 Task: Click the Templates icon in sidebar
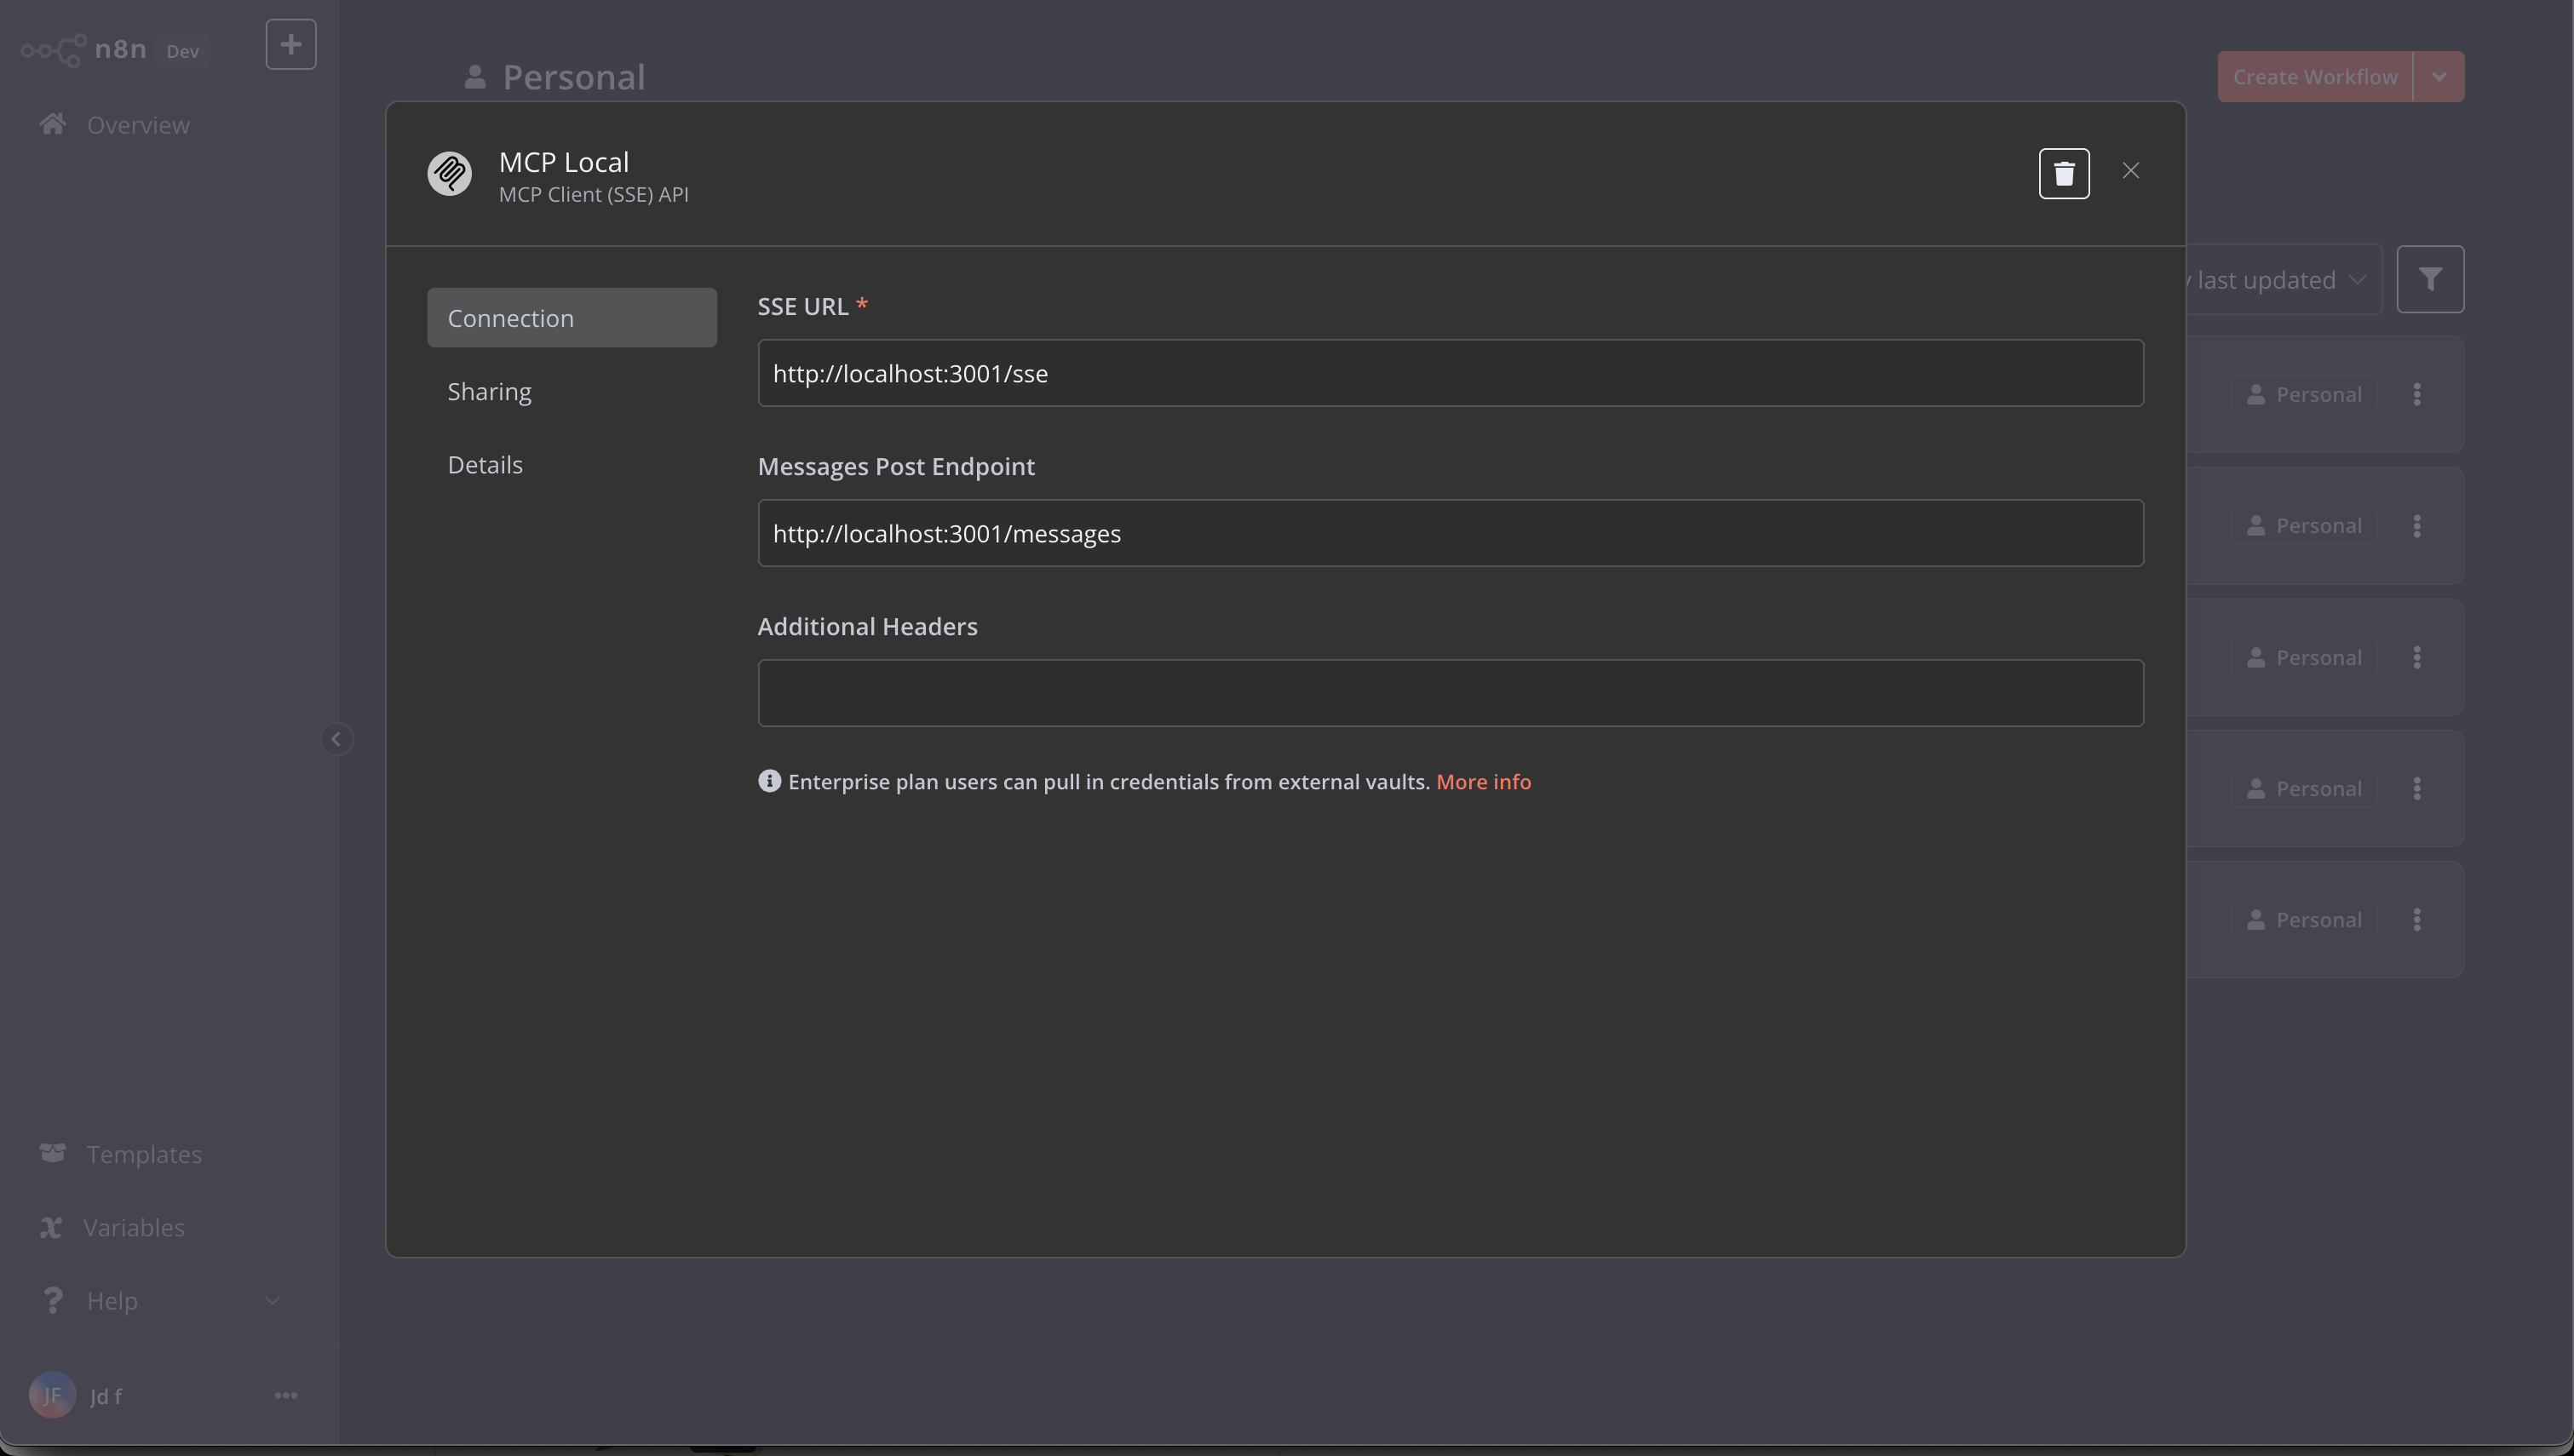[x=53, y=1153]
